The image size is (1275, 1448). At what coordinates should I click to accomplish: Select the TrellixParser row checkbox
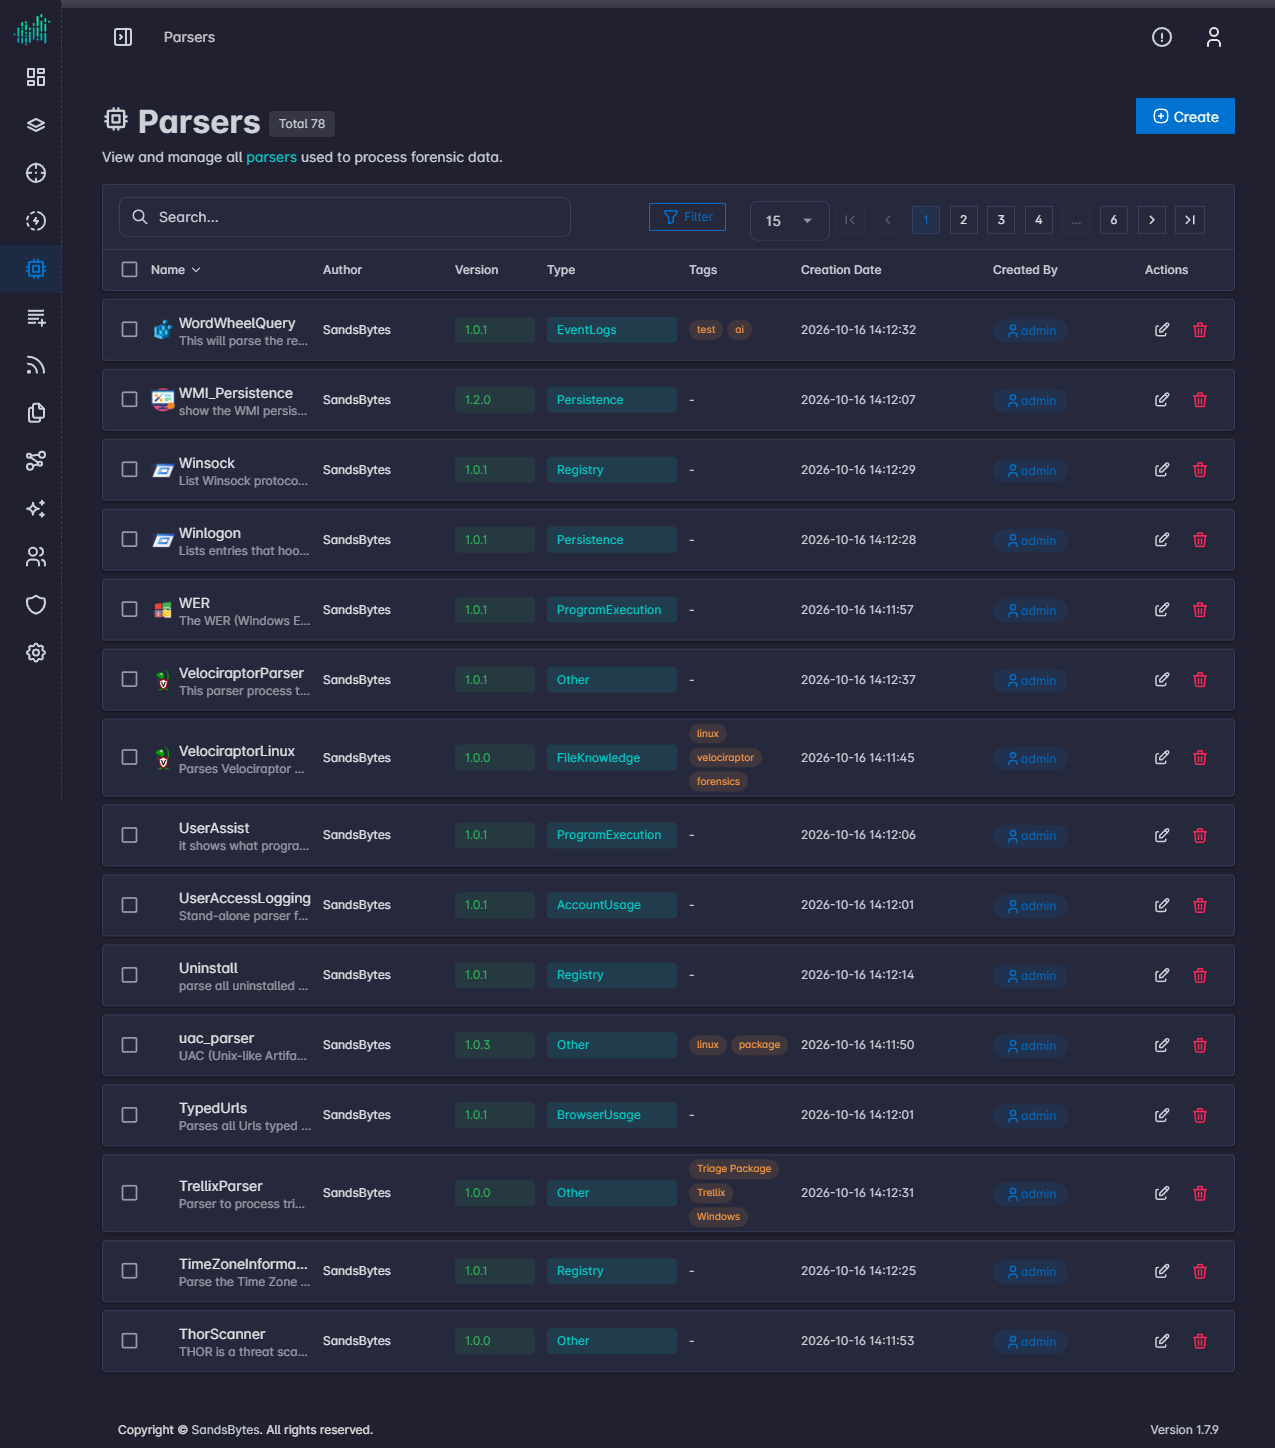click(x=130, y=1193)
